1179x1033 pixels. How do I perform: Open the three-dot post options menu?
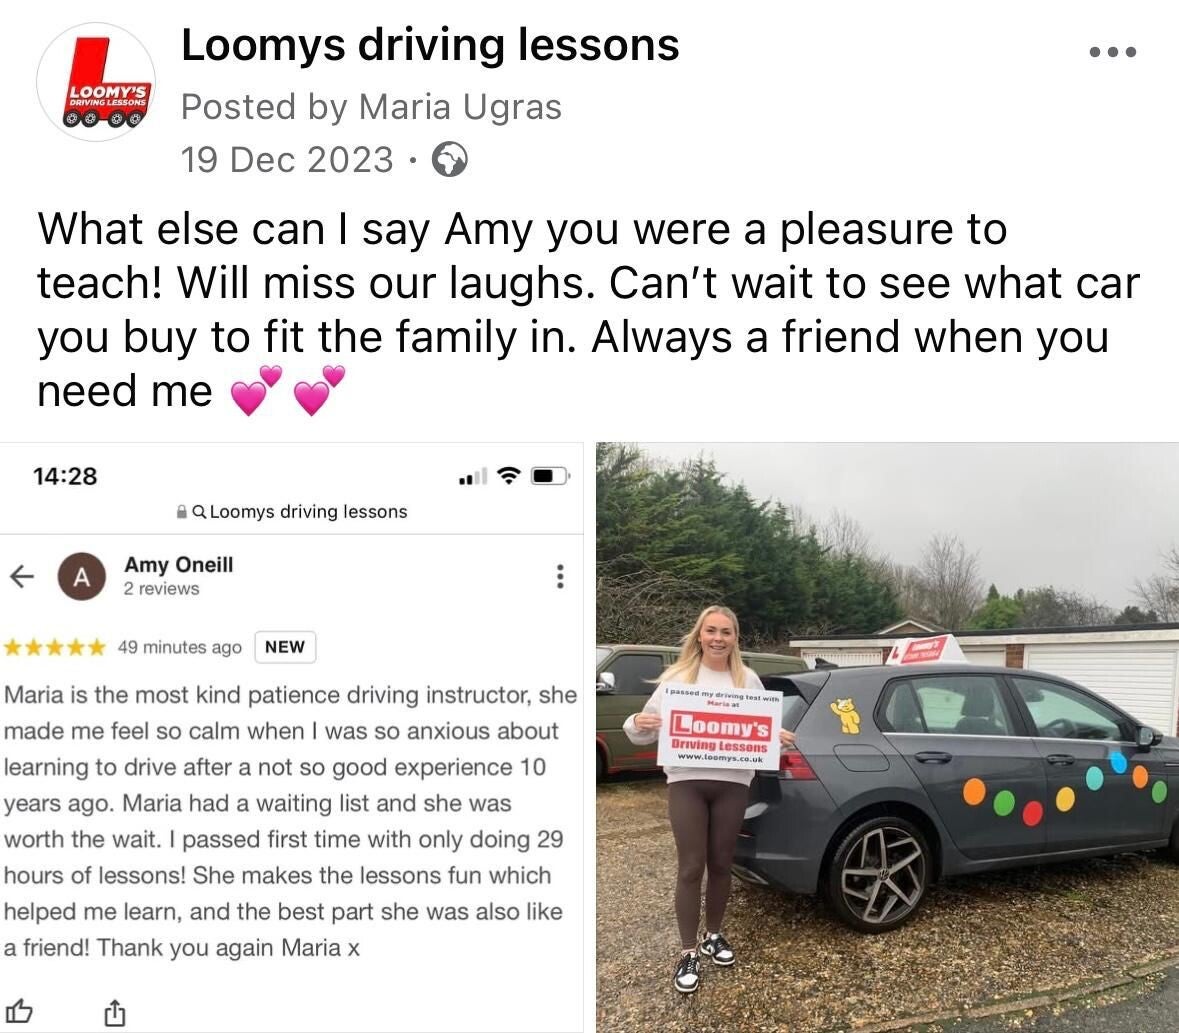[1113, 52]
